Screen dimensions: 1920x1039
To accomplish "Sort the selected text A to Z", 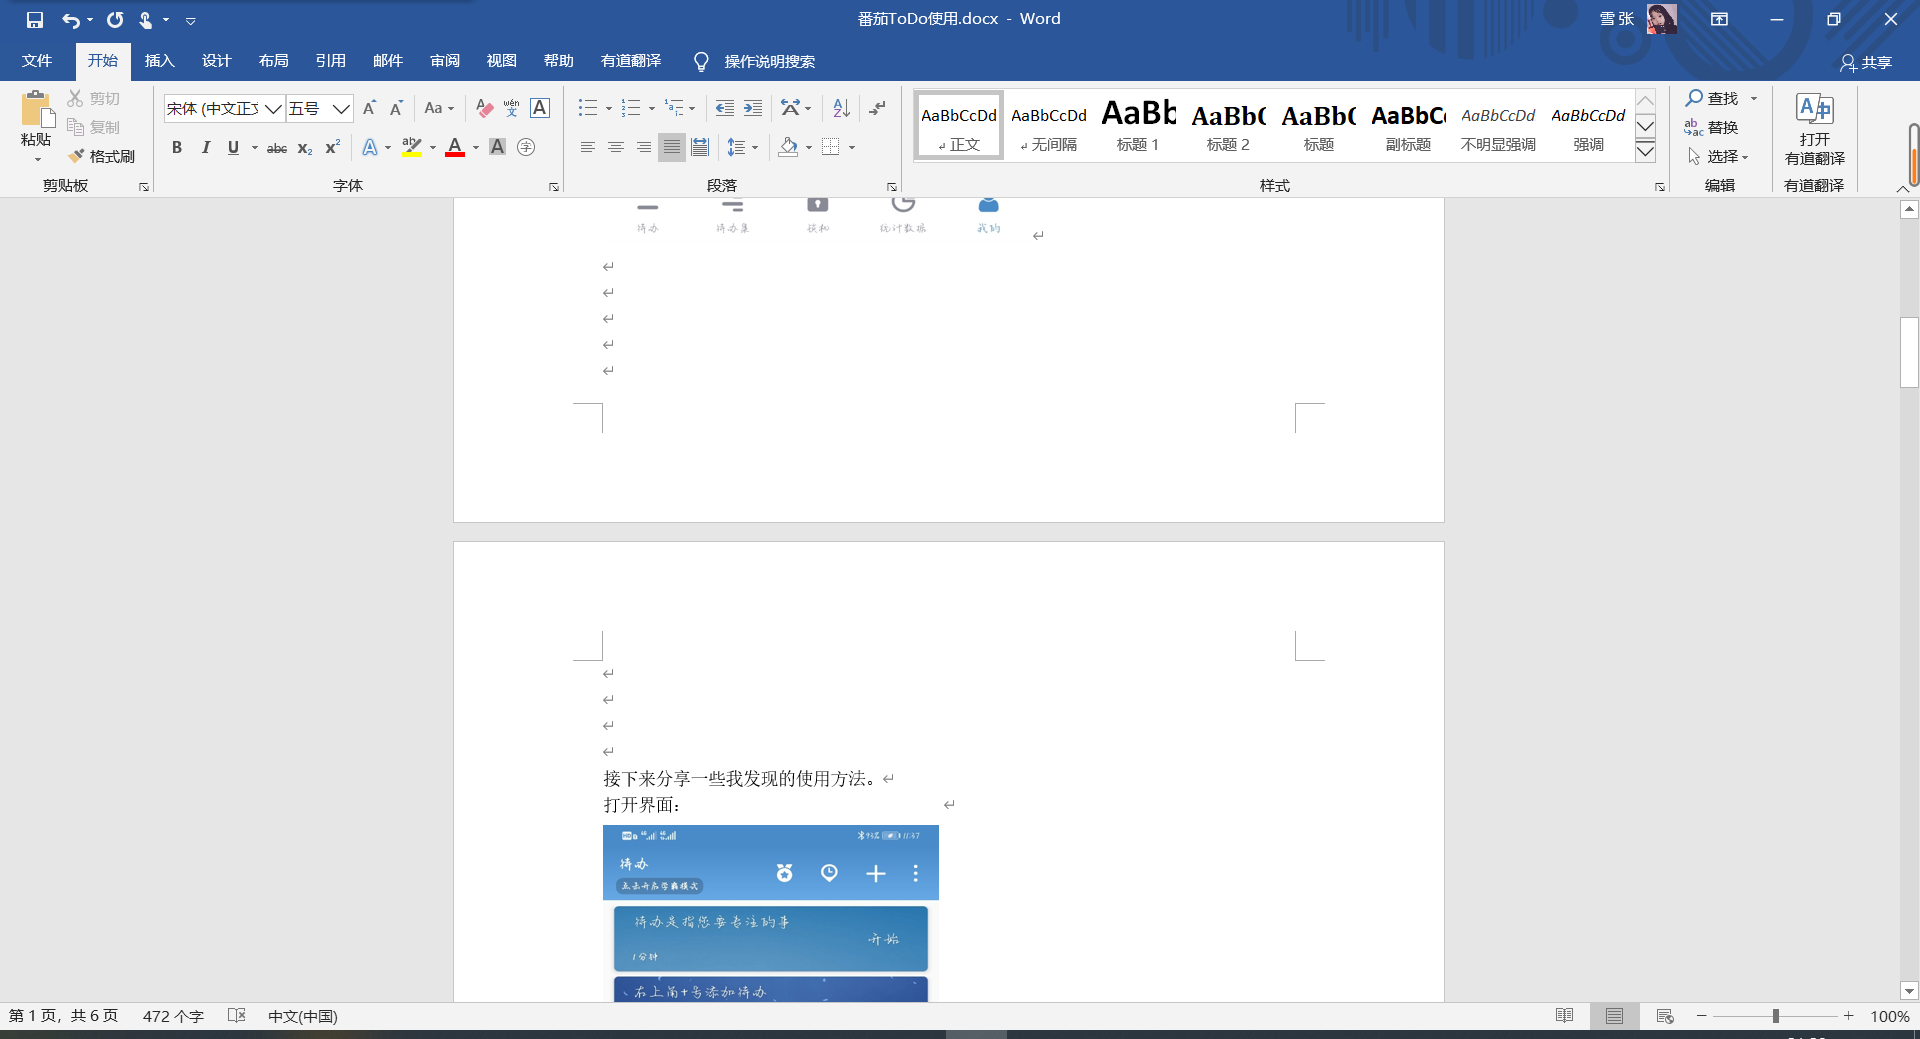I will coord(841,108).
